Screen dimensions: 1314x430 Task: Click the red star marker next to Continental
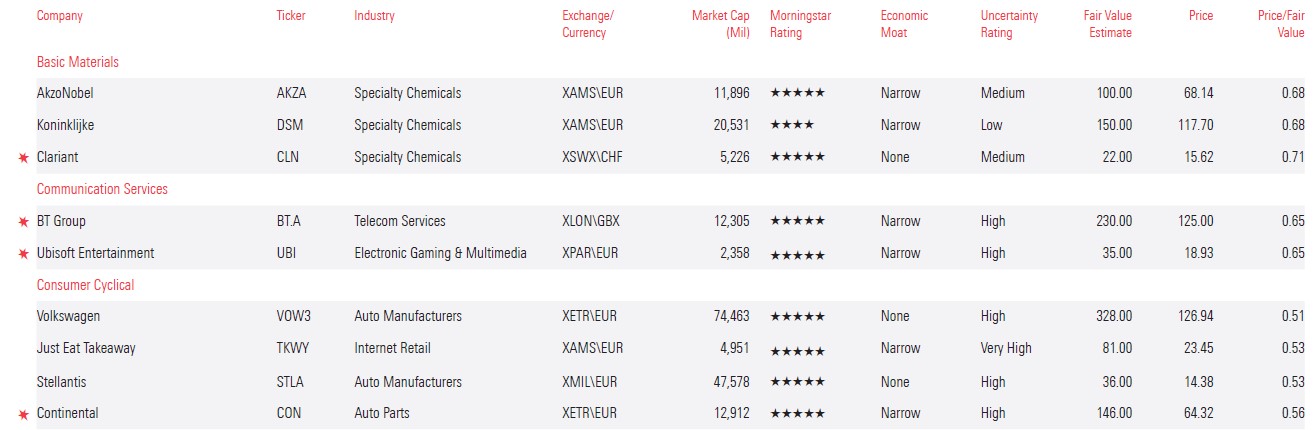tap(23, 414)
